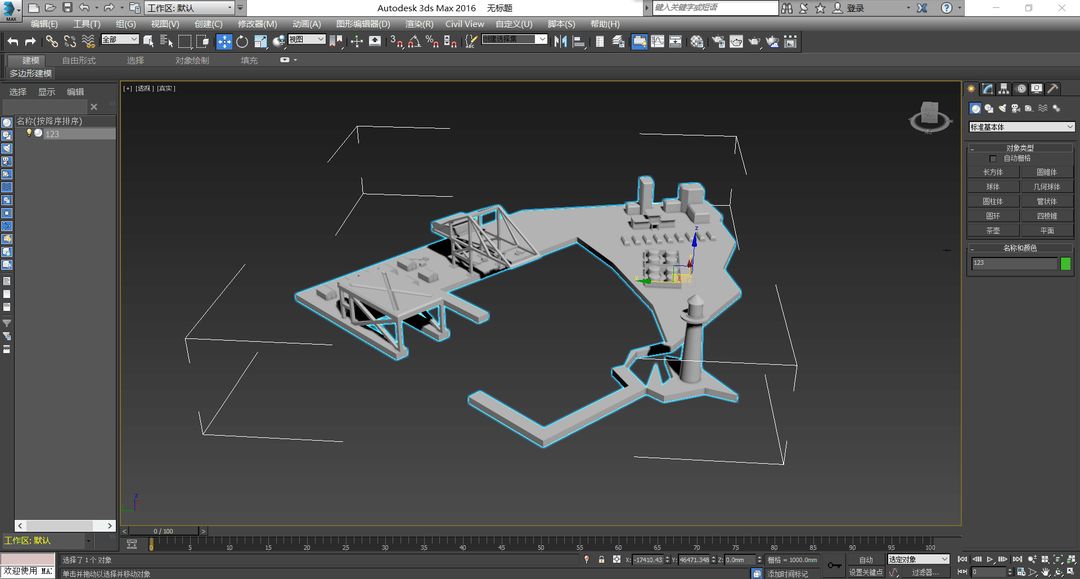Open the 修改器(M) menu
The width and height of the screenshot is (1080, 579).
point(257,23)
